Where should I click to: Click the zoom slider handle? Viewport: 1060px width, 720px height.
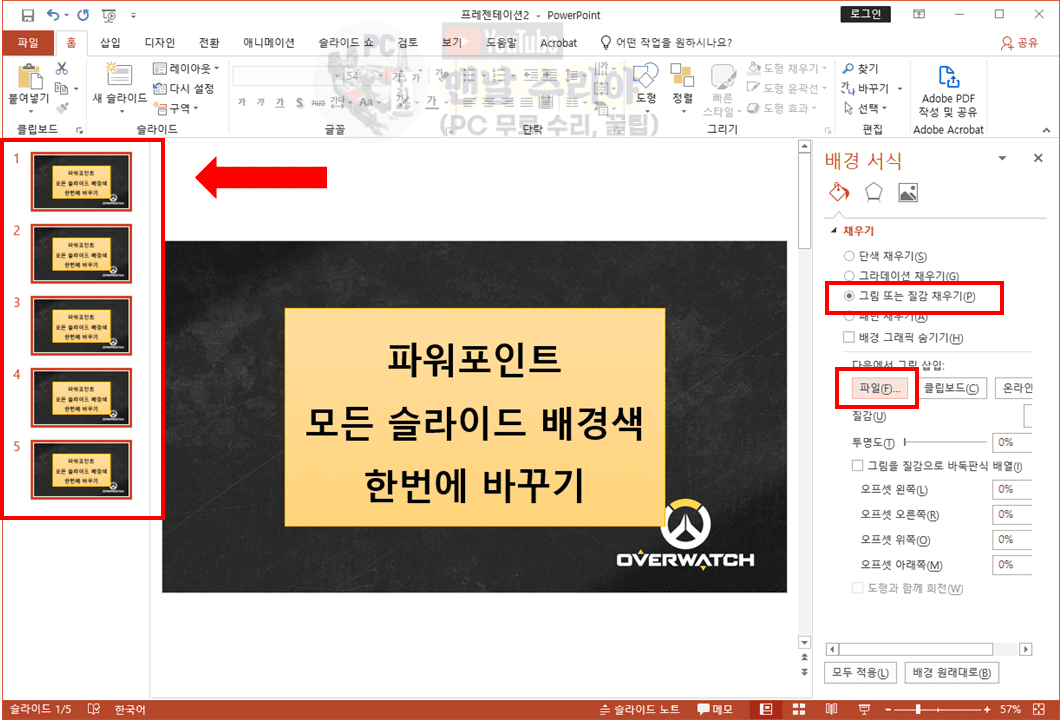point(917,709)
